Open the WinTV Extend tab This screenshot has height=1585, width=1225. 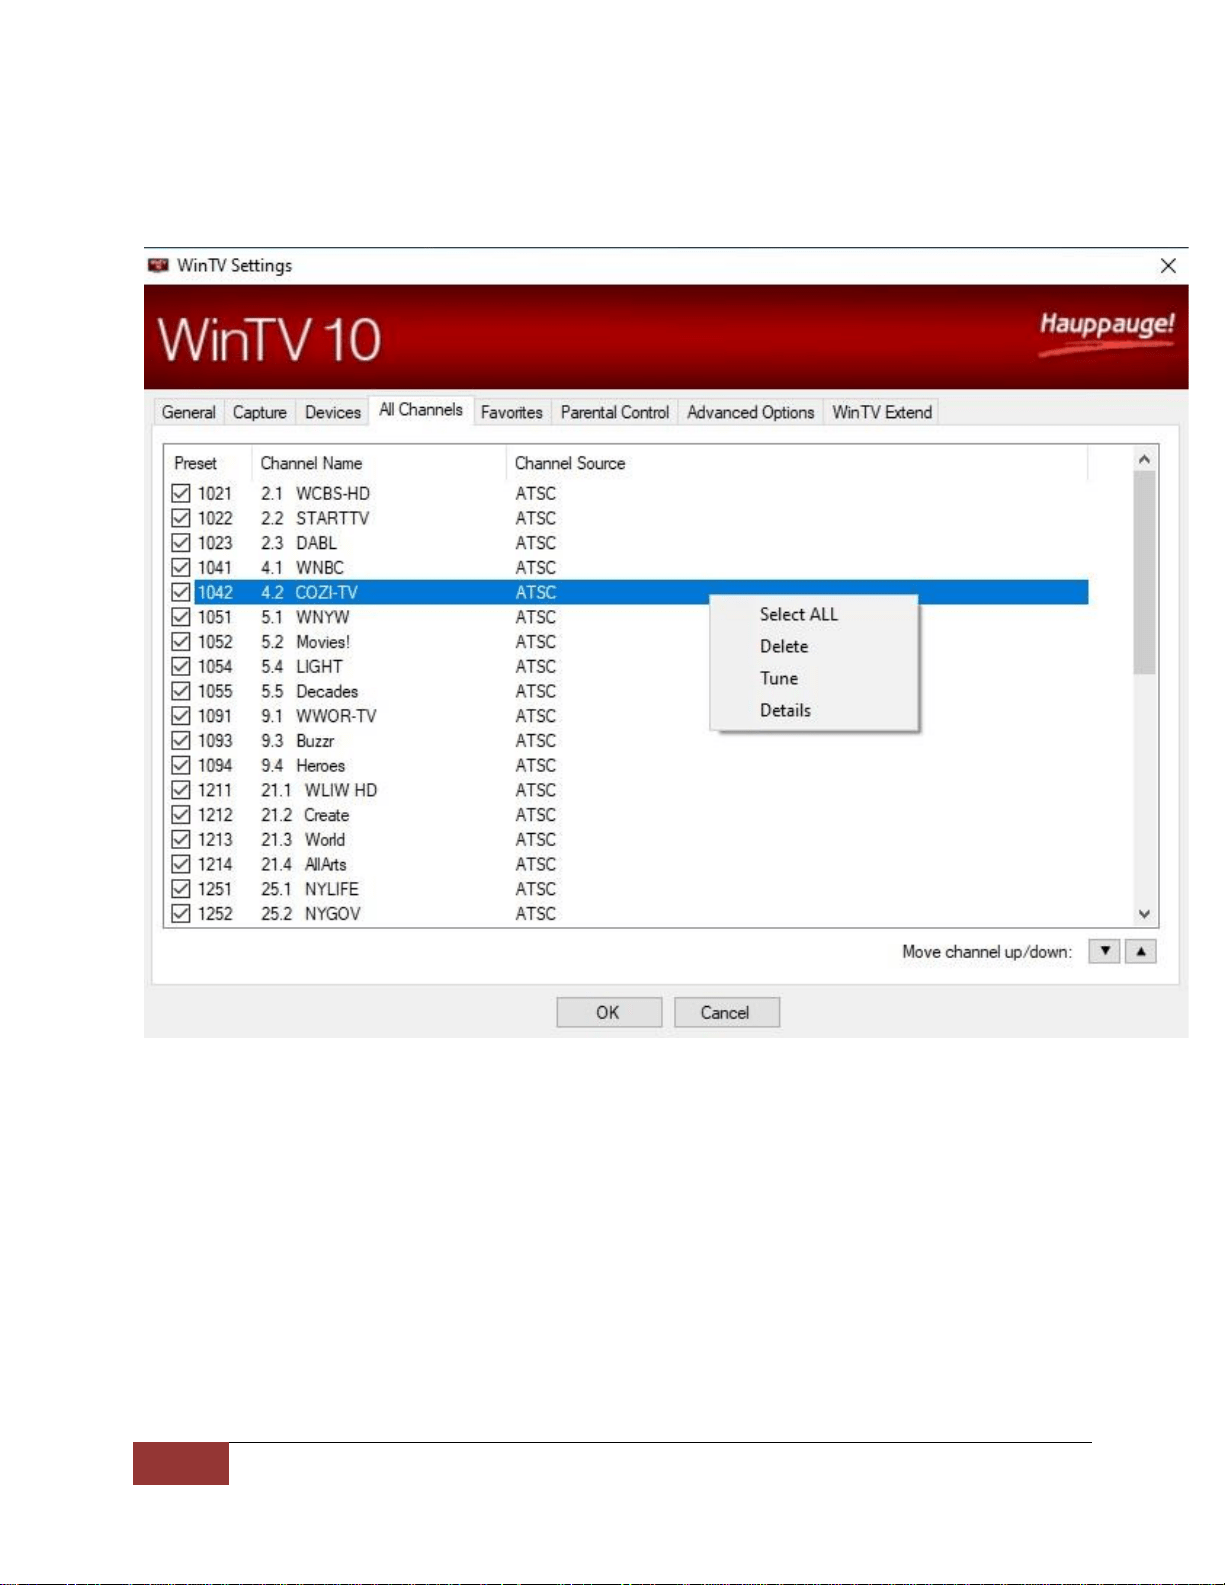(881, 412)
